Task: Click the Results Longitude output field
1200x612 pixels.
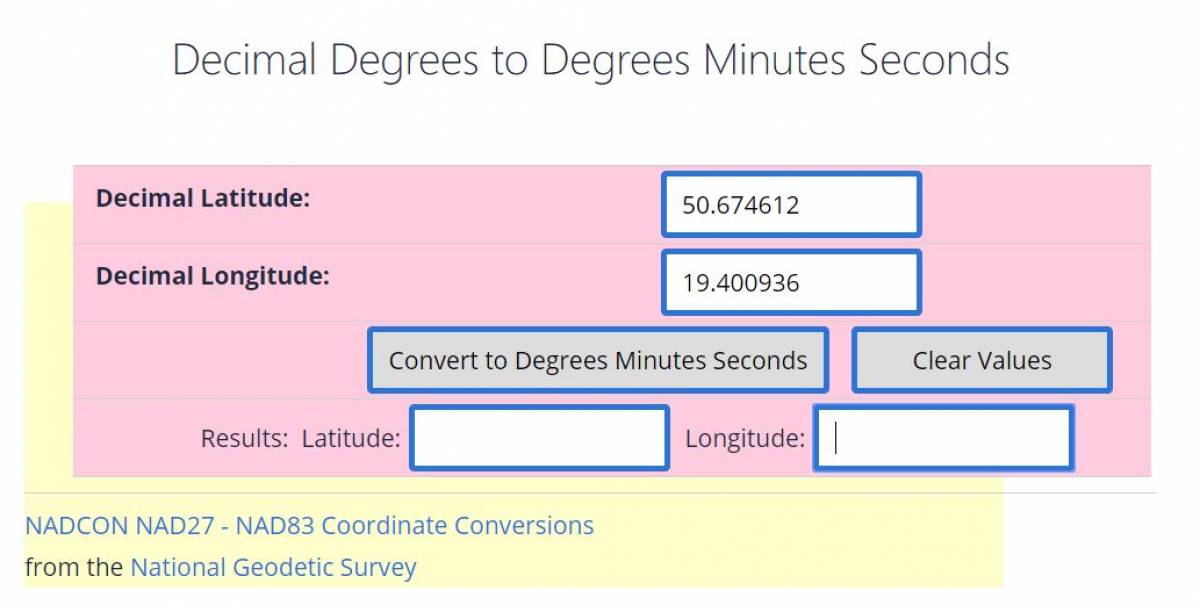Action: [x=943, y=438]
